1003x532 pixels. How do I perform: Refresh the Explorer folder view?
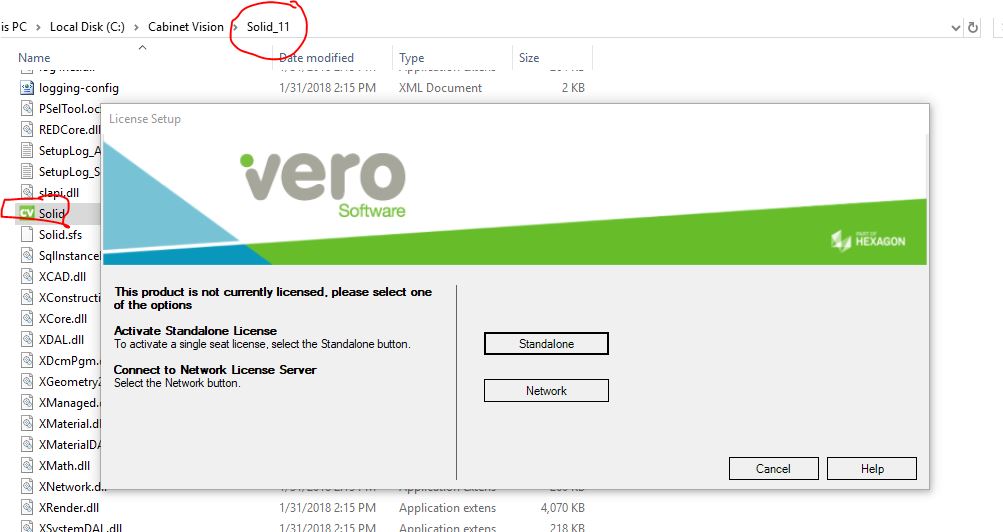[x=973, y=27]
